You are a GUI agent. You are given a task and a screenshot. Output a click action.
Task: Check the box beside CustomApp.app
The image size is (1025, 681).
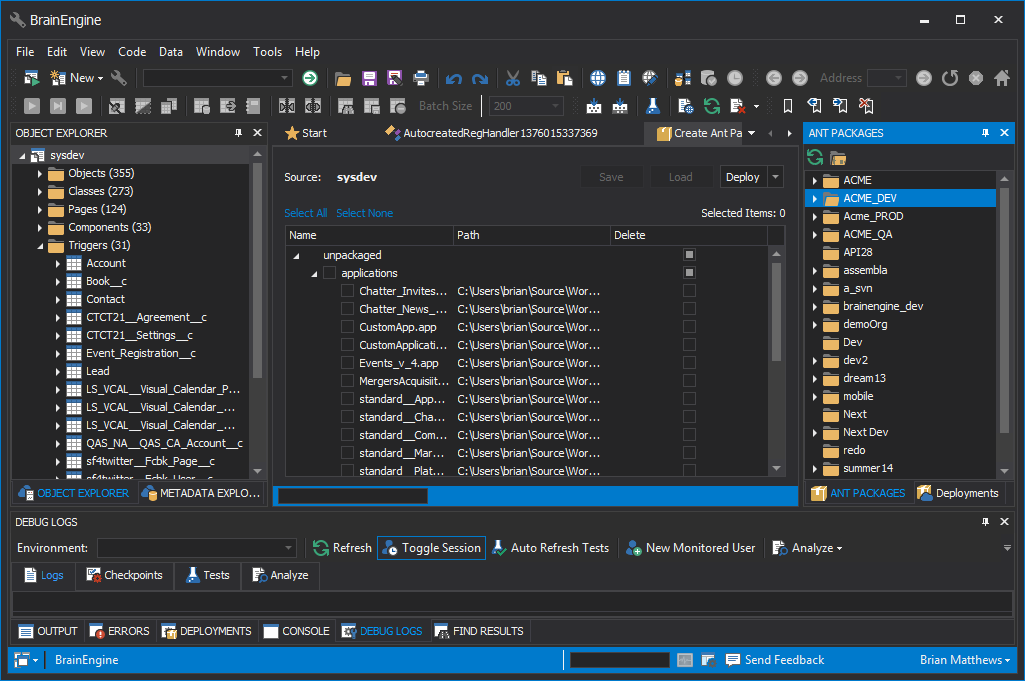tap(347, 327)
